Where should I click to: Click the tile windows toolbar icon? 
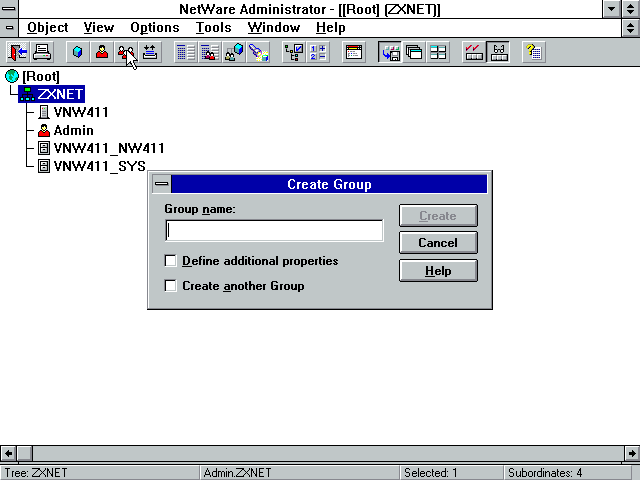[x=438, y=52]
